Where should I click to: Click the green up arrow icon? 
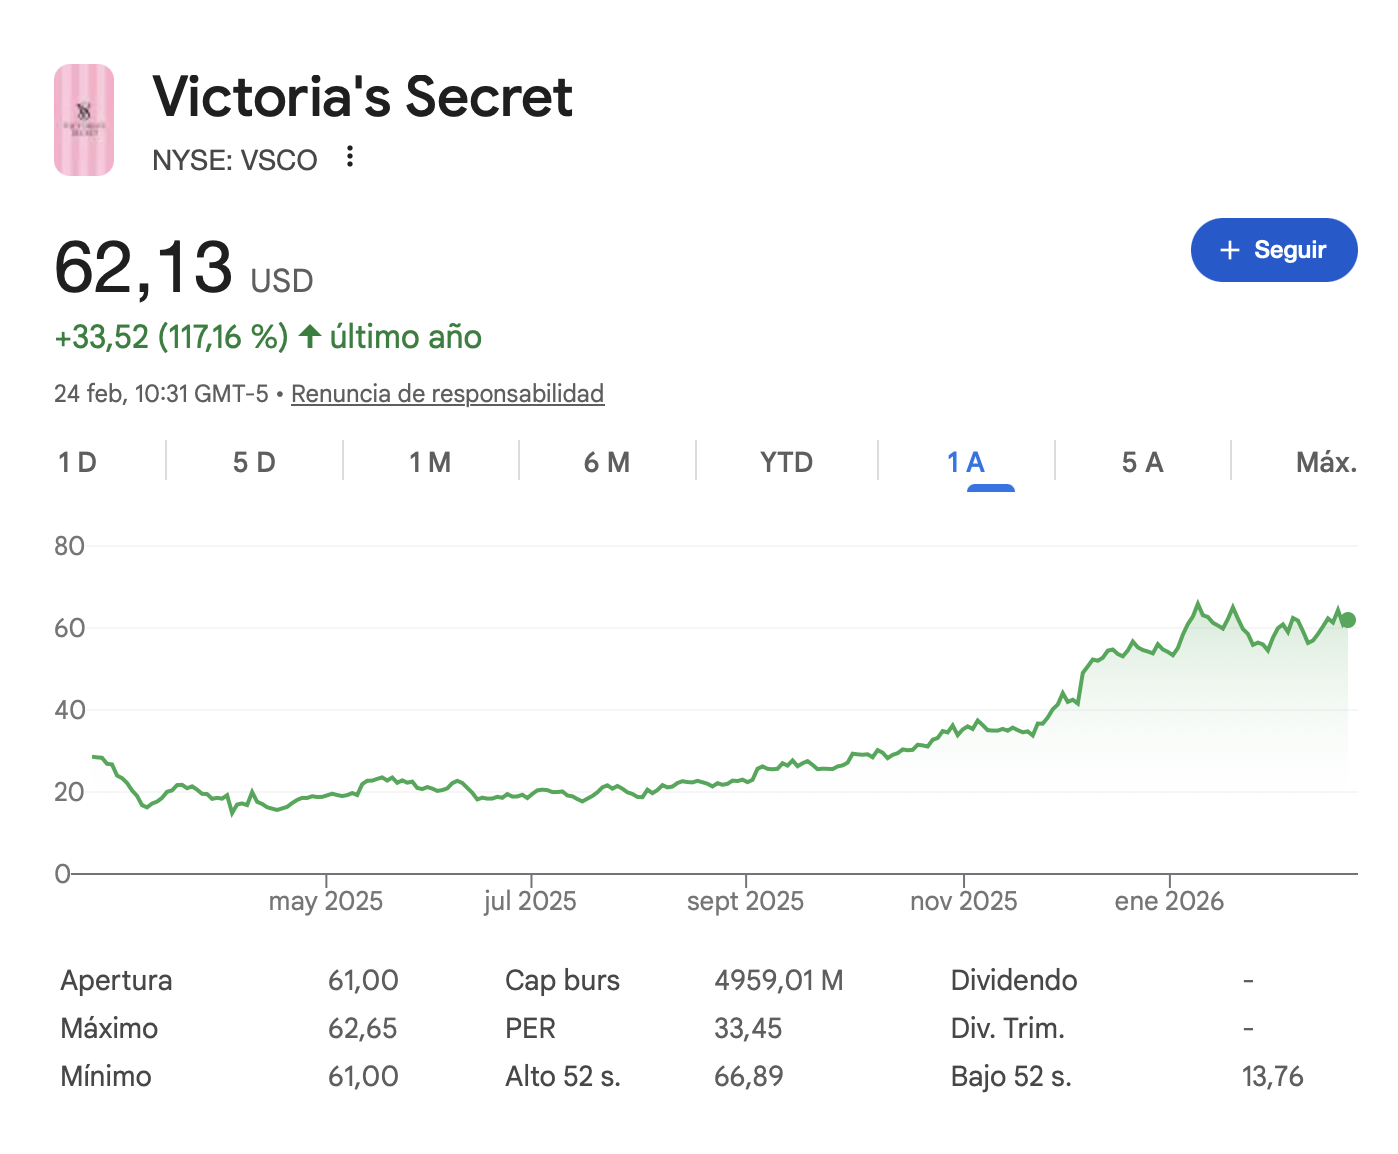tap(310, 337)
